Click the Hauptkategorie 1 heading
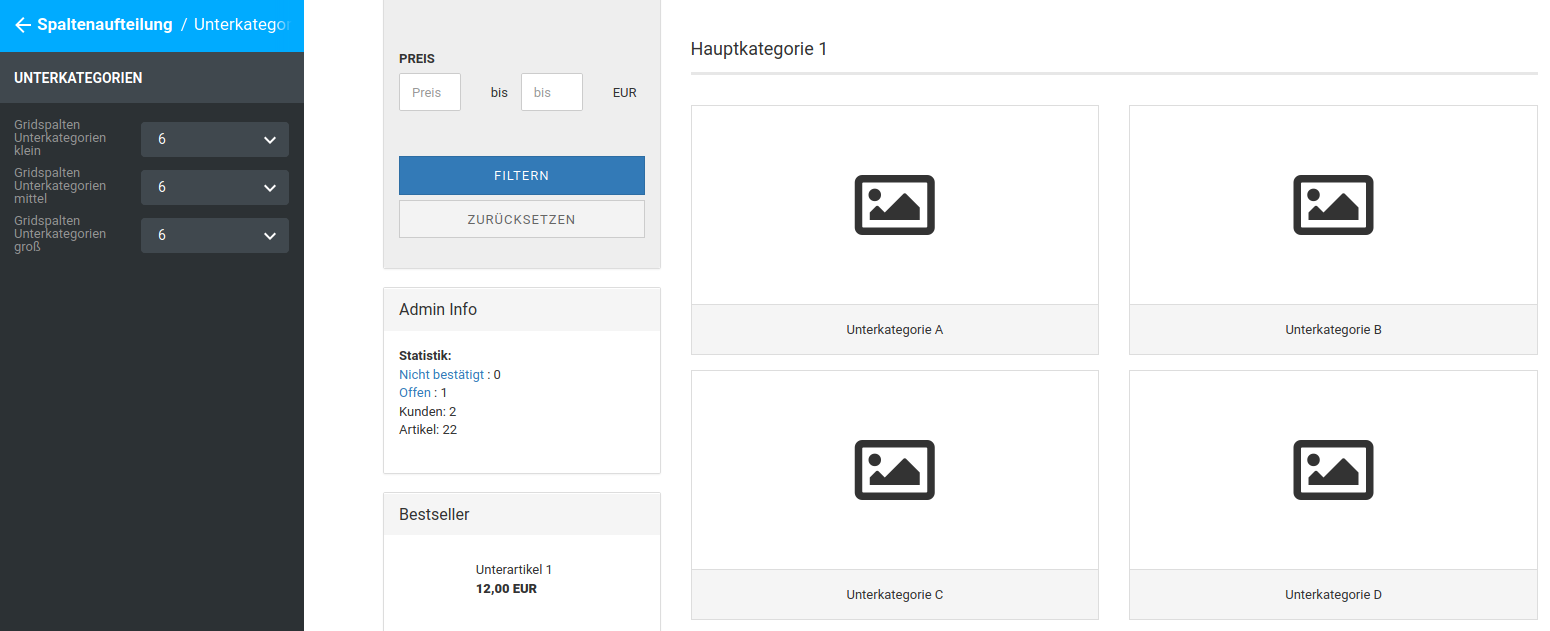 pyautogui.click(x=759, y=49)
